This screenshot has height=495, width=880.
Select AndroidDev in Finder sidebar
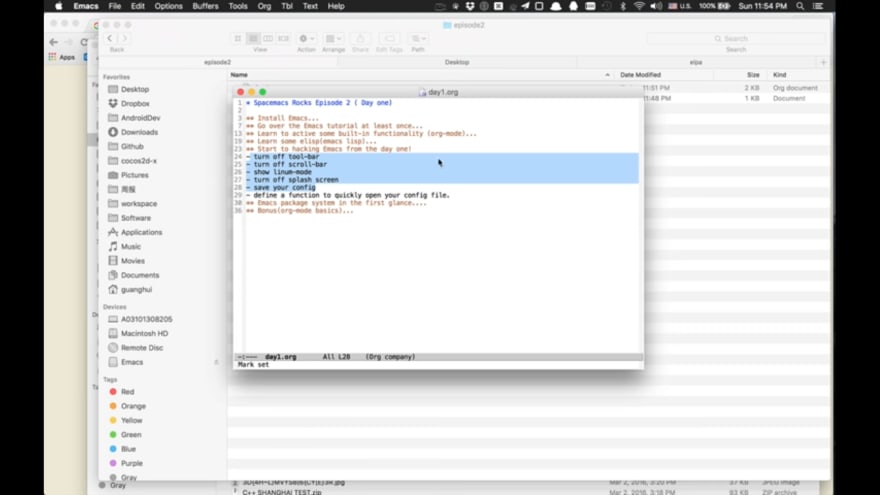[140, 118]
